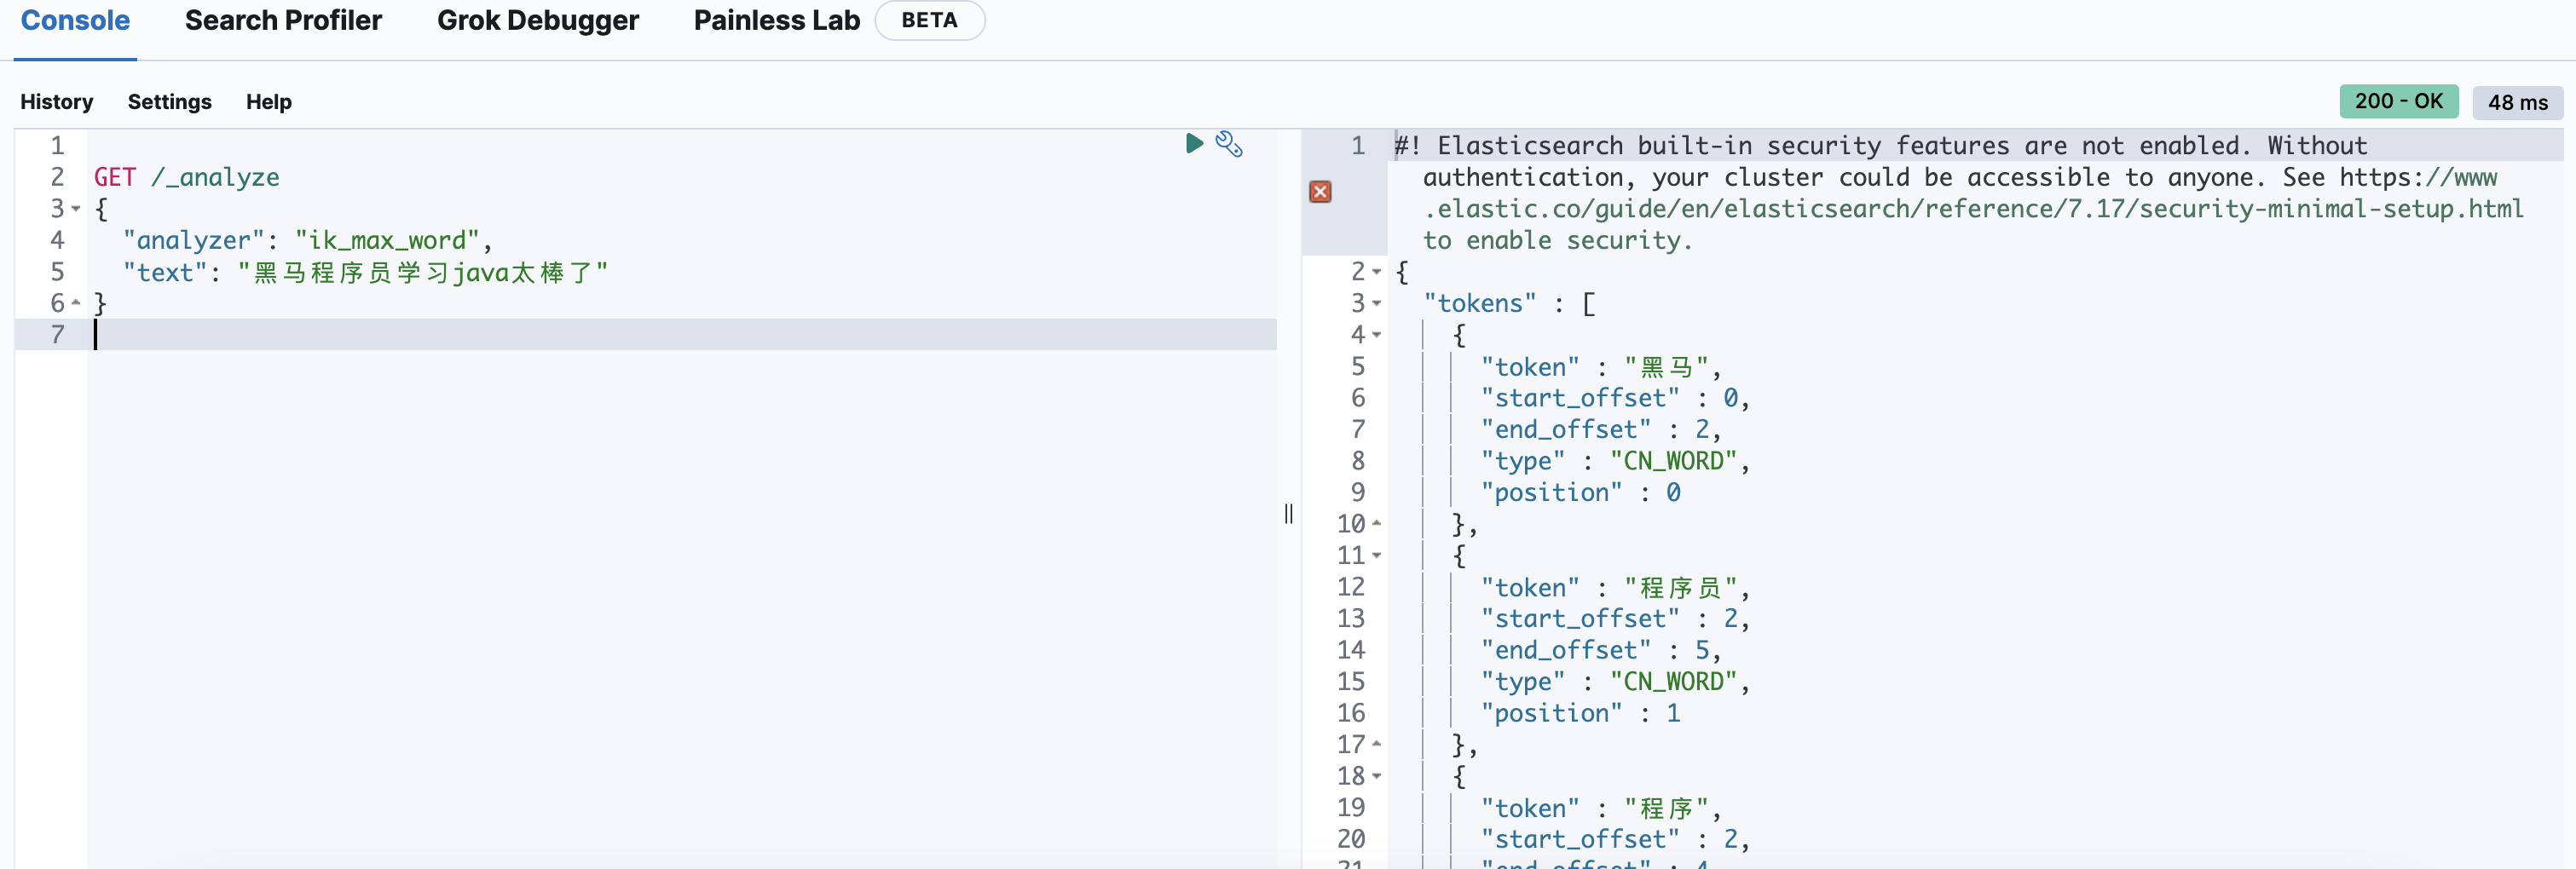
Task: Collapse the "tokens" array in response
Action: [1377, 303]
